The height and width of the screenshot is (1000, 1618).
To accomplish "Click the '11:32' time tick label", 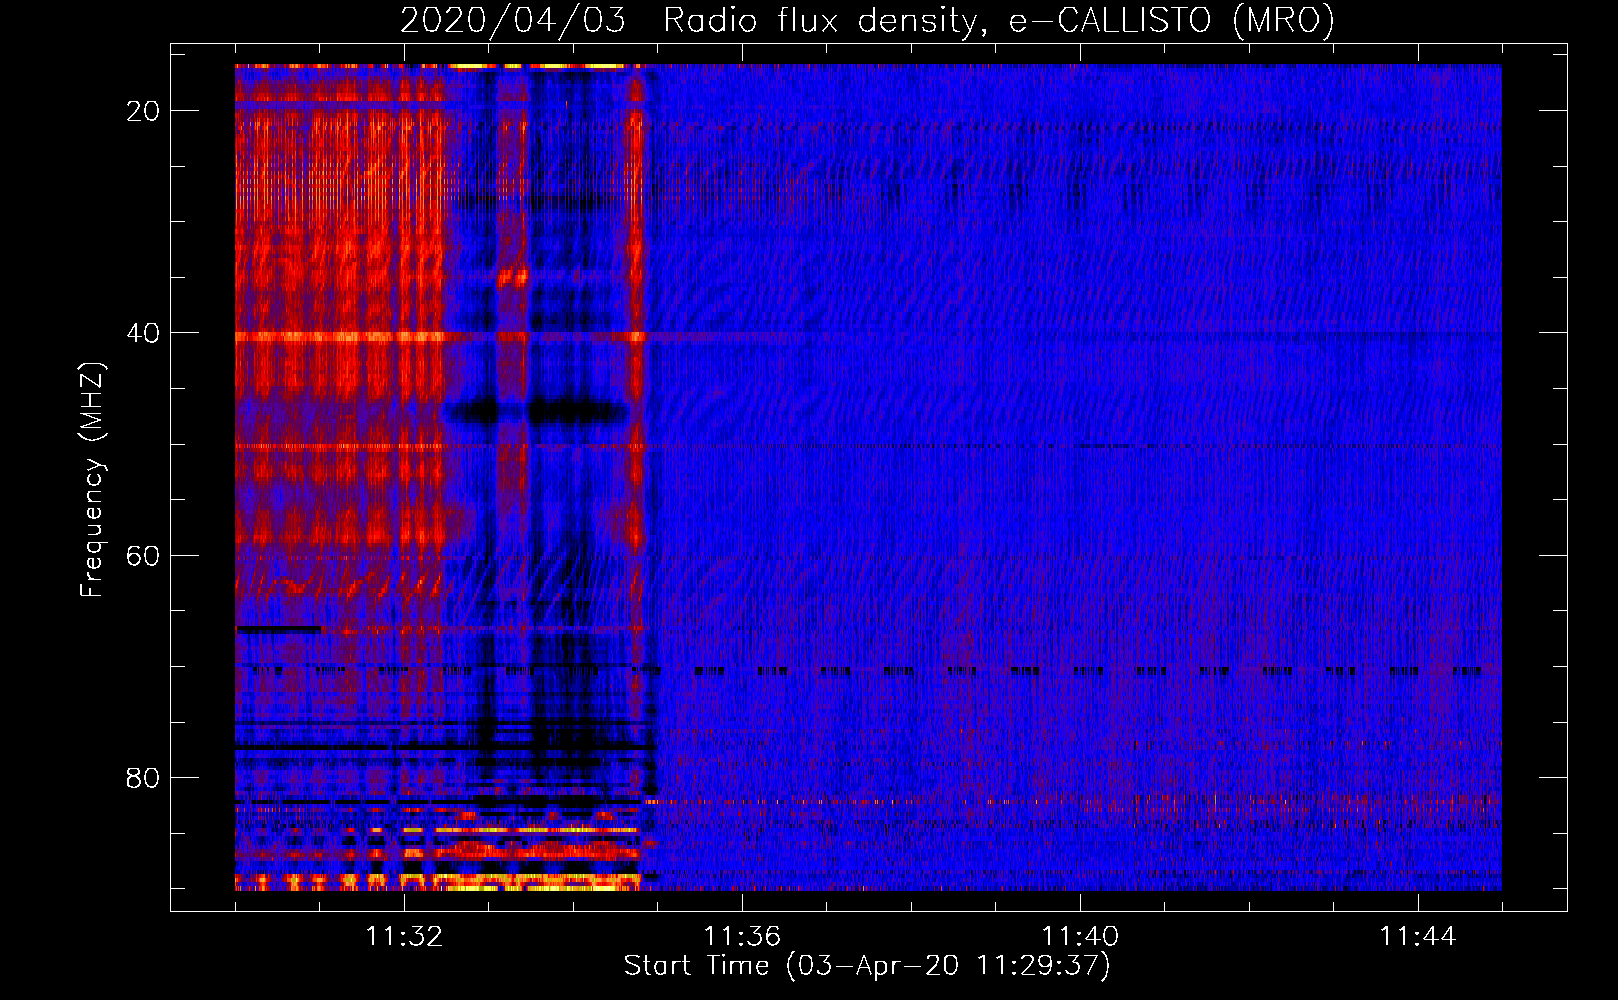I will pyautogui.click(x=404, y=937).
